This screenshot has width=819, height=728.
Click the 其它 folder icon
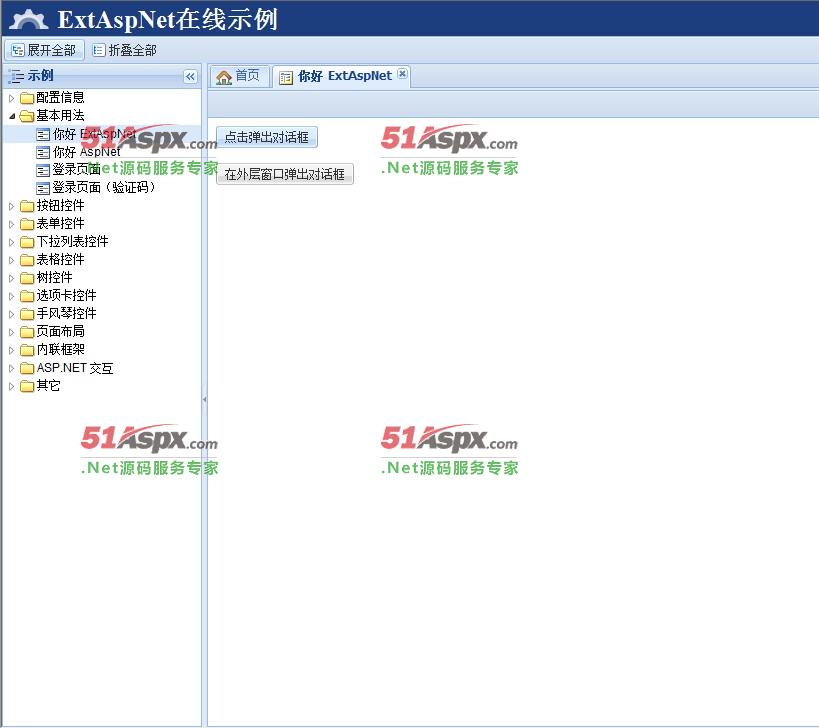[x=27, y=386]
